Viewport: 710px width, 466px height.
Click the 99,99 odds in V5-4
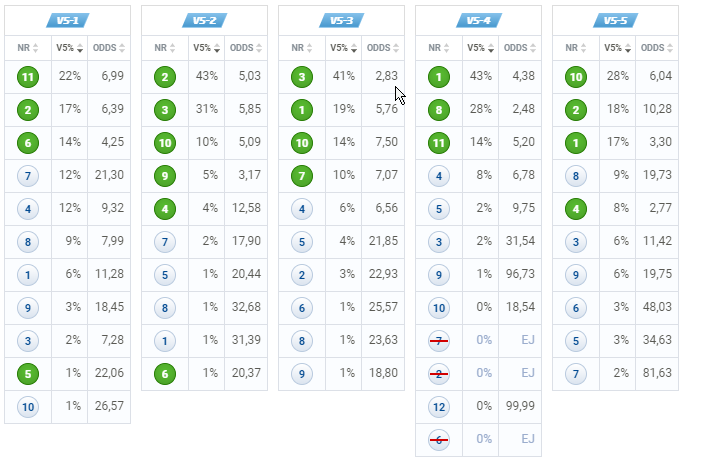click(x=520, y=406)
